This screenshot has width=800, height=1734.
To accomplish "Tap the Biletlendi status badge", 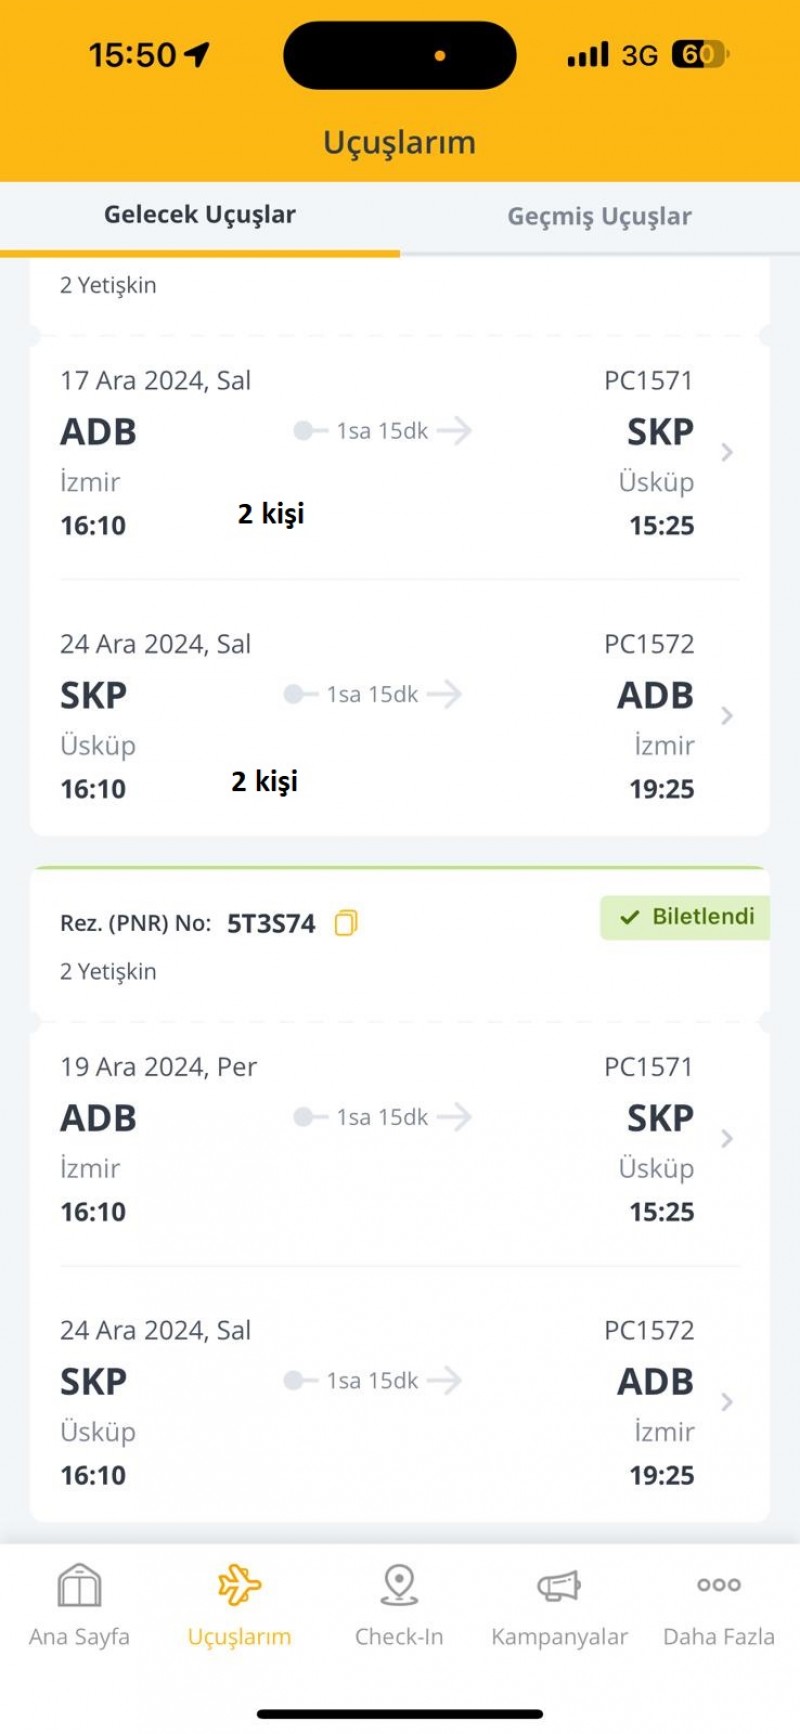I will click(686, 917).
